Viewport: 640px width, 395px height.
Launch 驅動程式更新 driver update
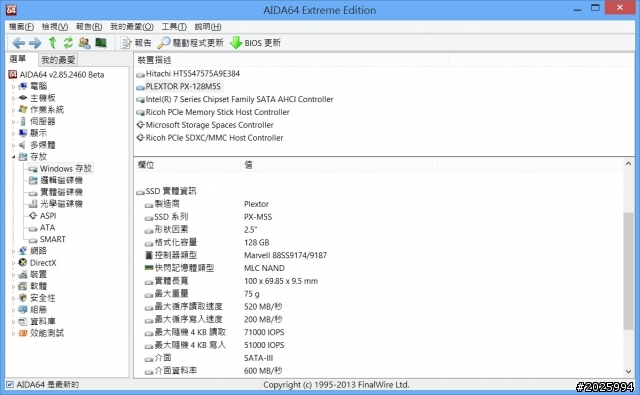tap(191, 42)
